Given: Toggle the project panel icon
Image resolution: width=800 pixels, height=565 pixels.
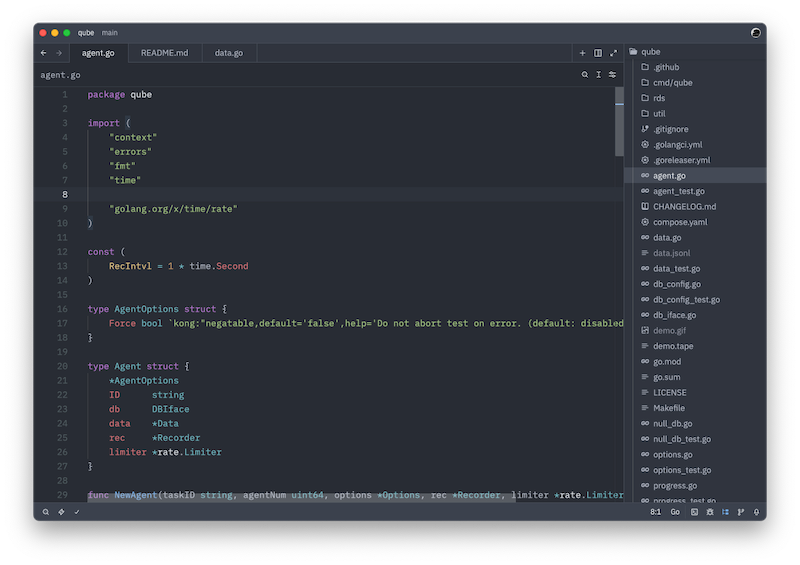Looking at the screenshot, I should tap(725, 512).
